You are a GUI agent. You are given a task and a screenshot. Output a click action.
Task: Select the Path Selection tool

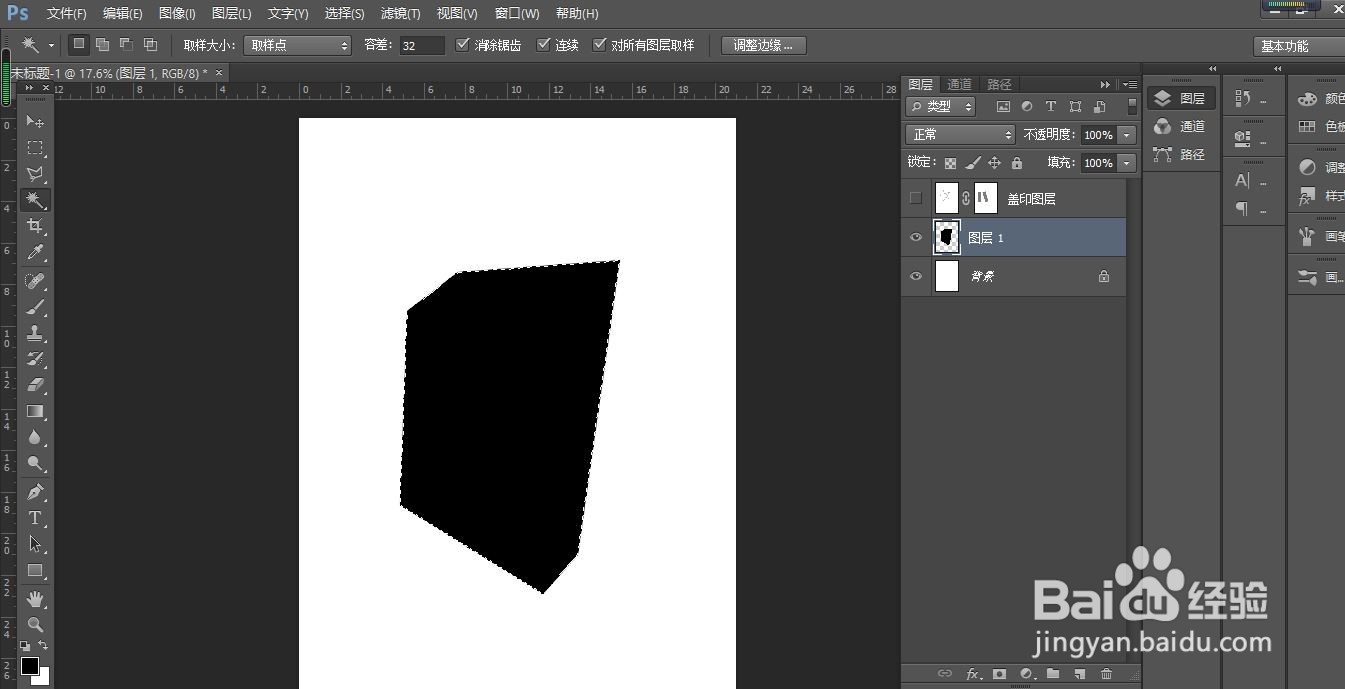[35, 544]
